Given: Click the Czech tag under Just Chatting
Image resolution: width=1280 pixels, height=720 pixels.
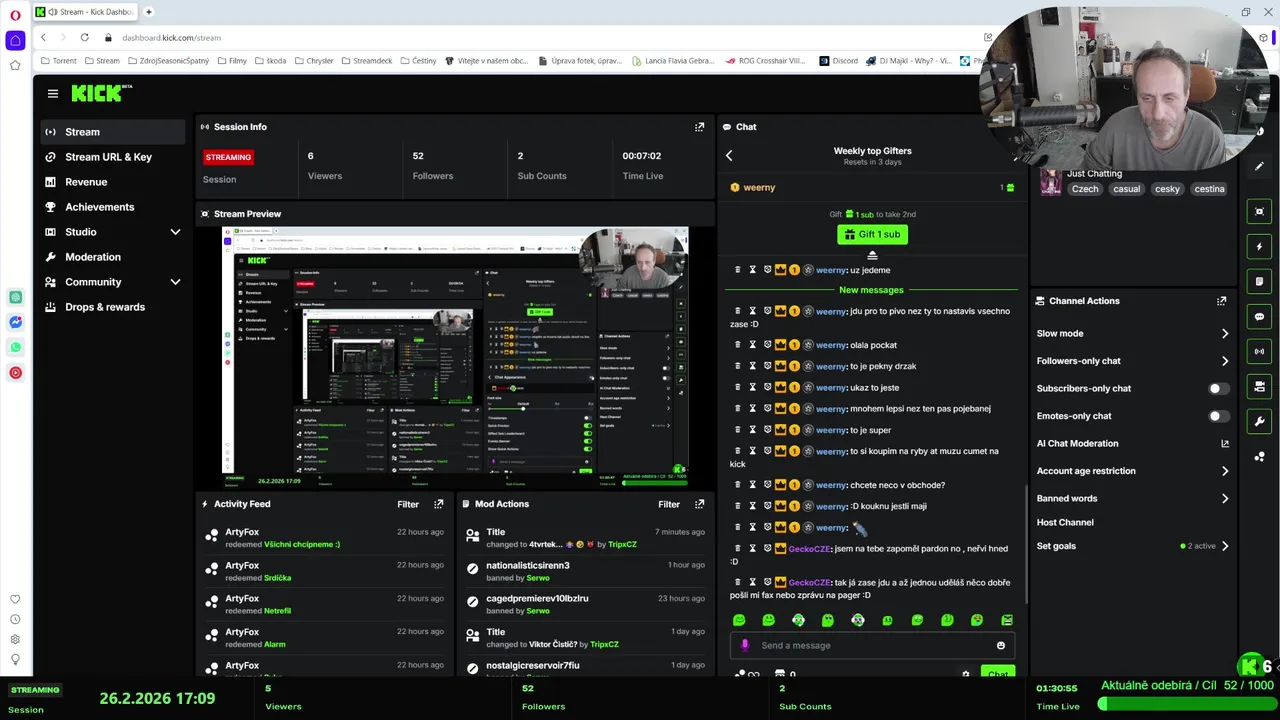Looking at the screenshot, I should 1085,189.
